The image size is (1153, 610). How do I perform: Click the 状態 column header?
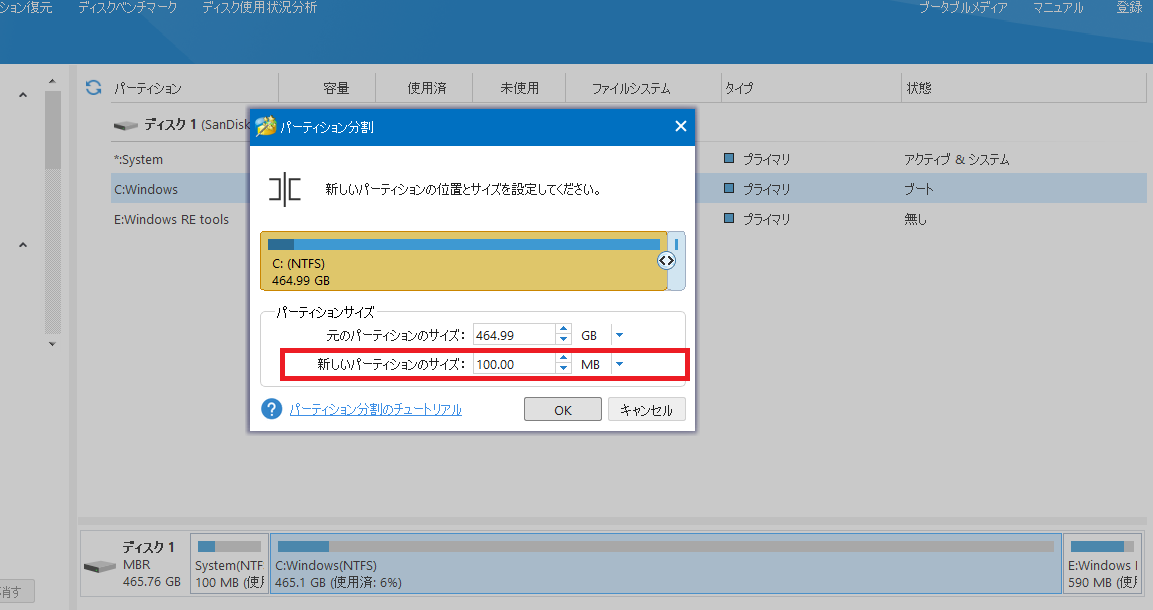(x=919, y=88)
